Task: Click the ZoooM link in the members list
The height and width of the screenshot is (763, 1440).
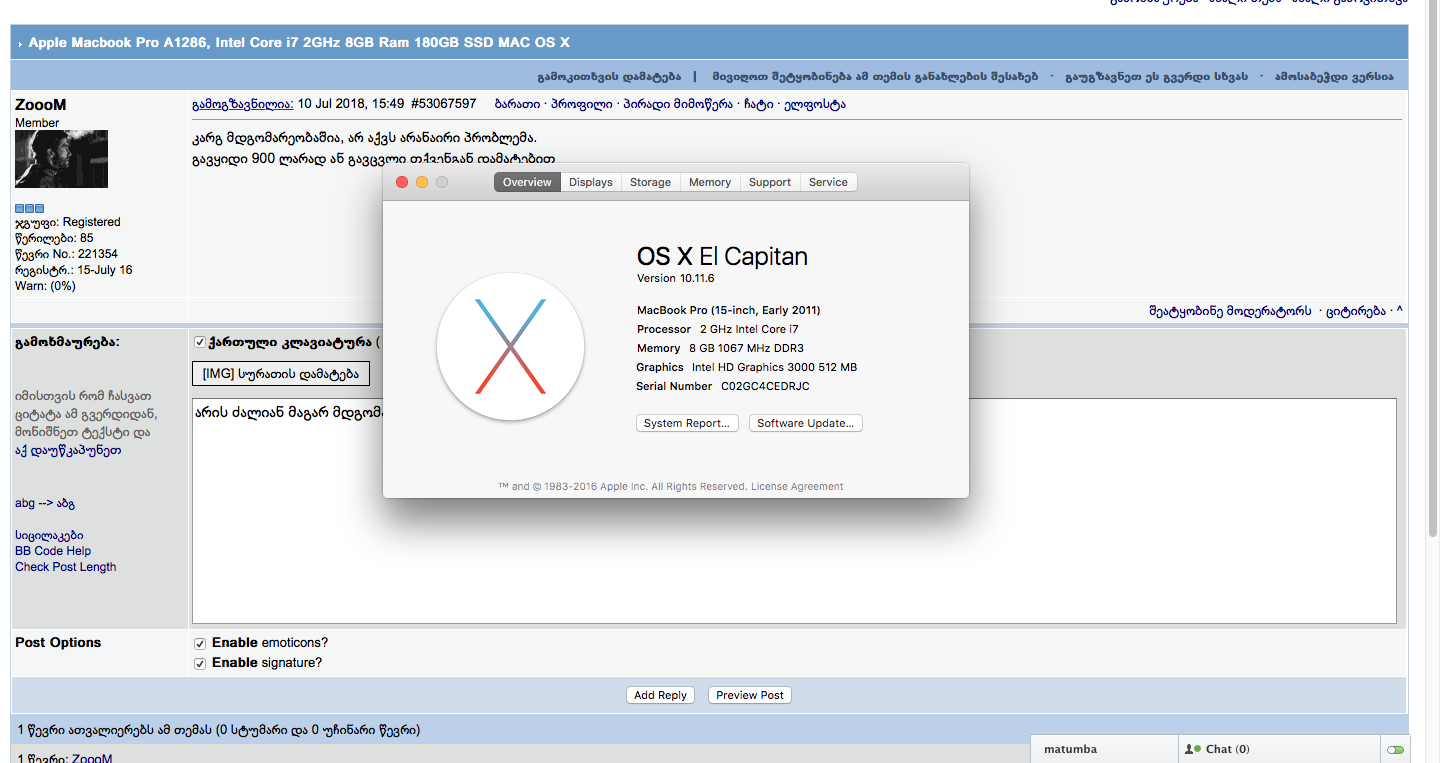Action: 92,758
